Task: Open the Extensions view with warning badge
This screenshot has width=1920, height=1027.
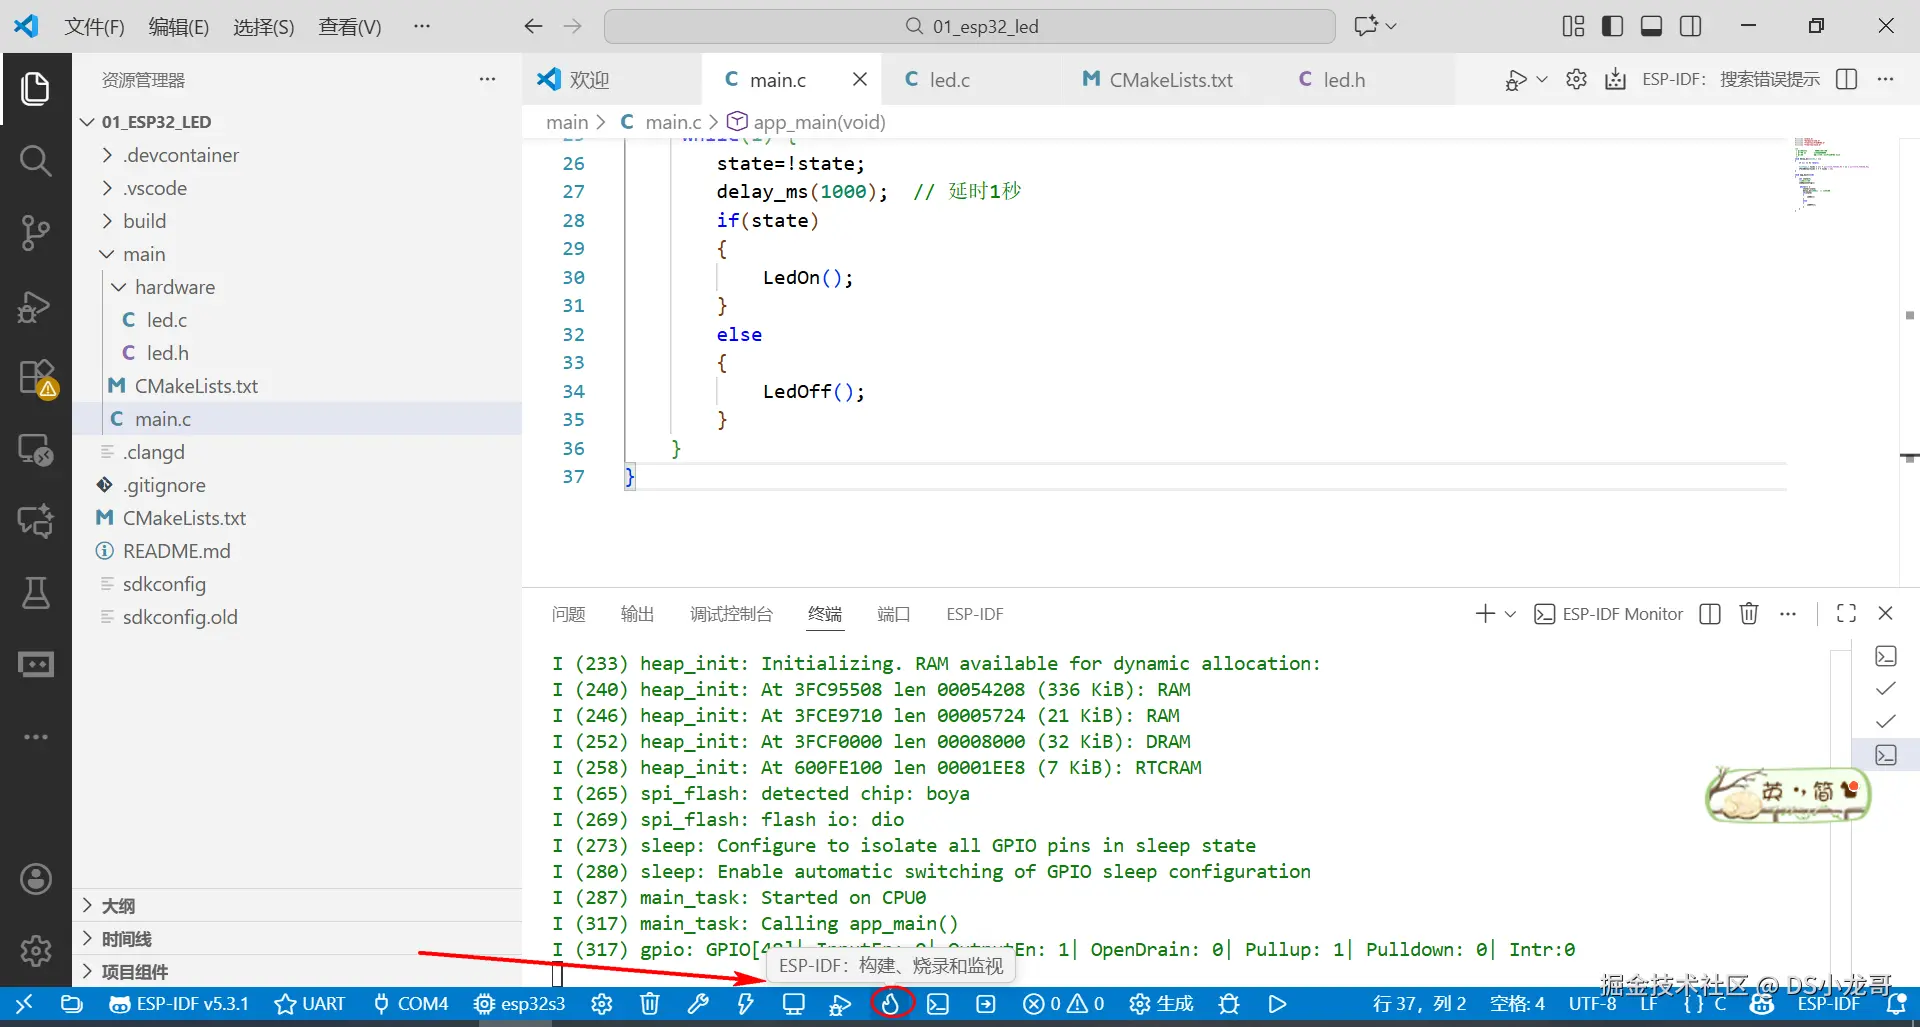Action: [36, 378]
